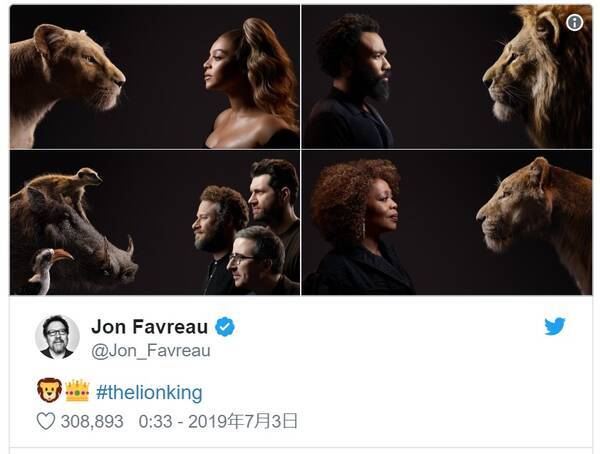Open the #thelionking hashtag link
This screenshot has height=454, width=600.
coord(149,391)
